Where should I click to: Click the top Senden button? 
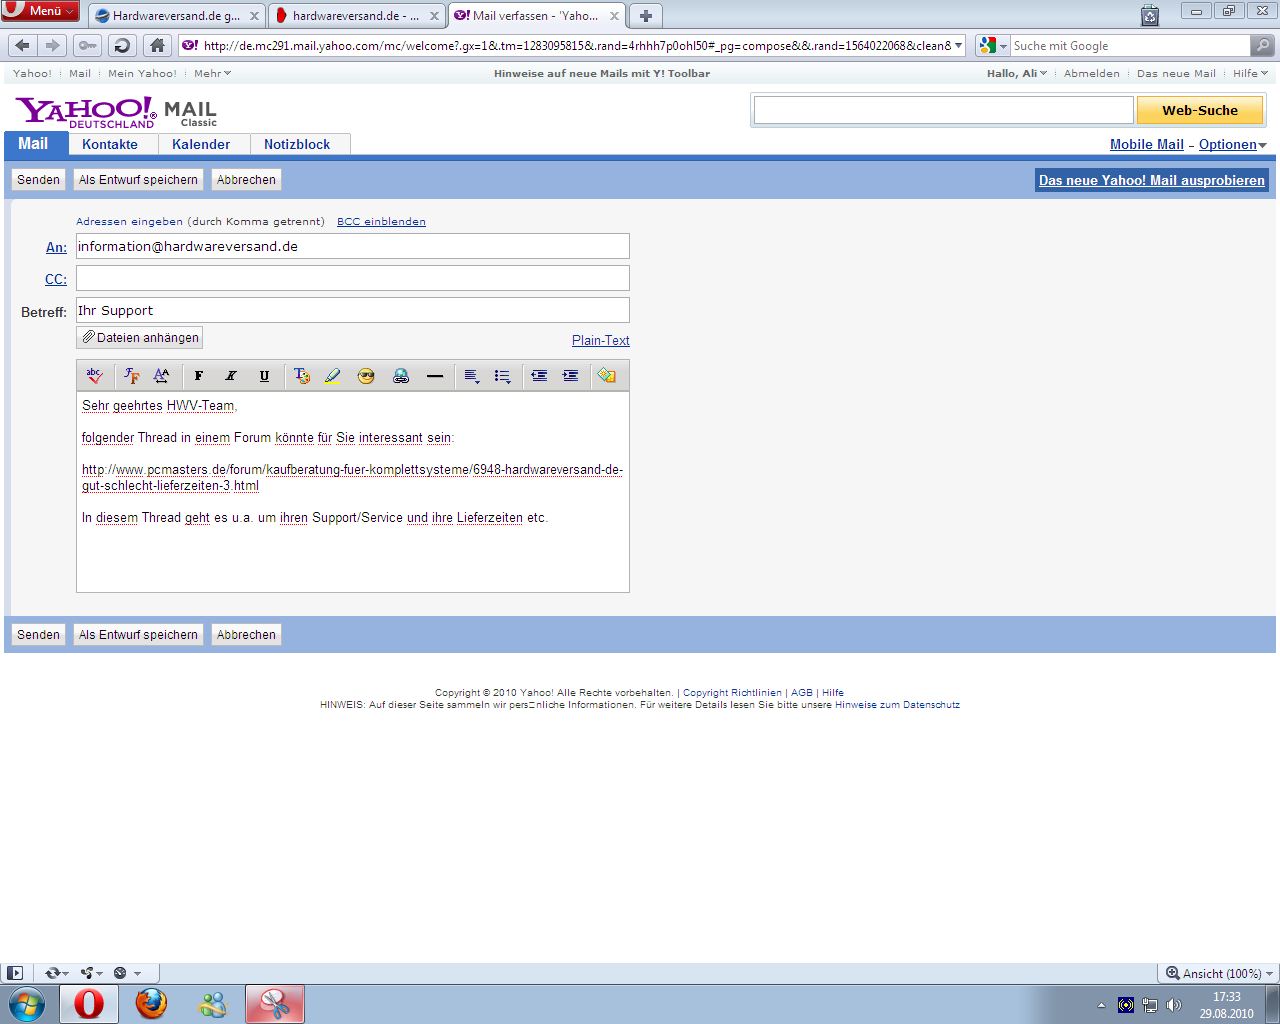[39, 180]
